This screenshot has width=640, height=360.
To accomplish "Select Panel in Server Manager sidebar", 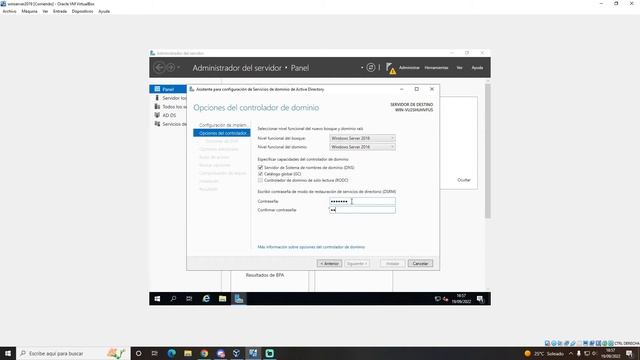I will pyautogui.click(x=168, y=89).
